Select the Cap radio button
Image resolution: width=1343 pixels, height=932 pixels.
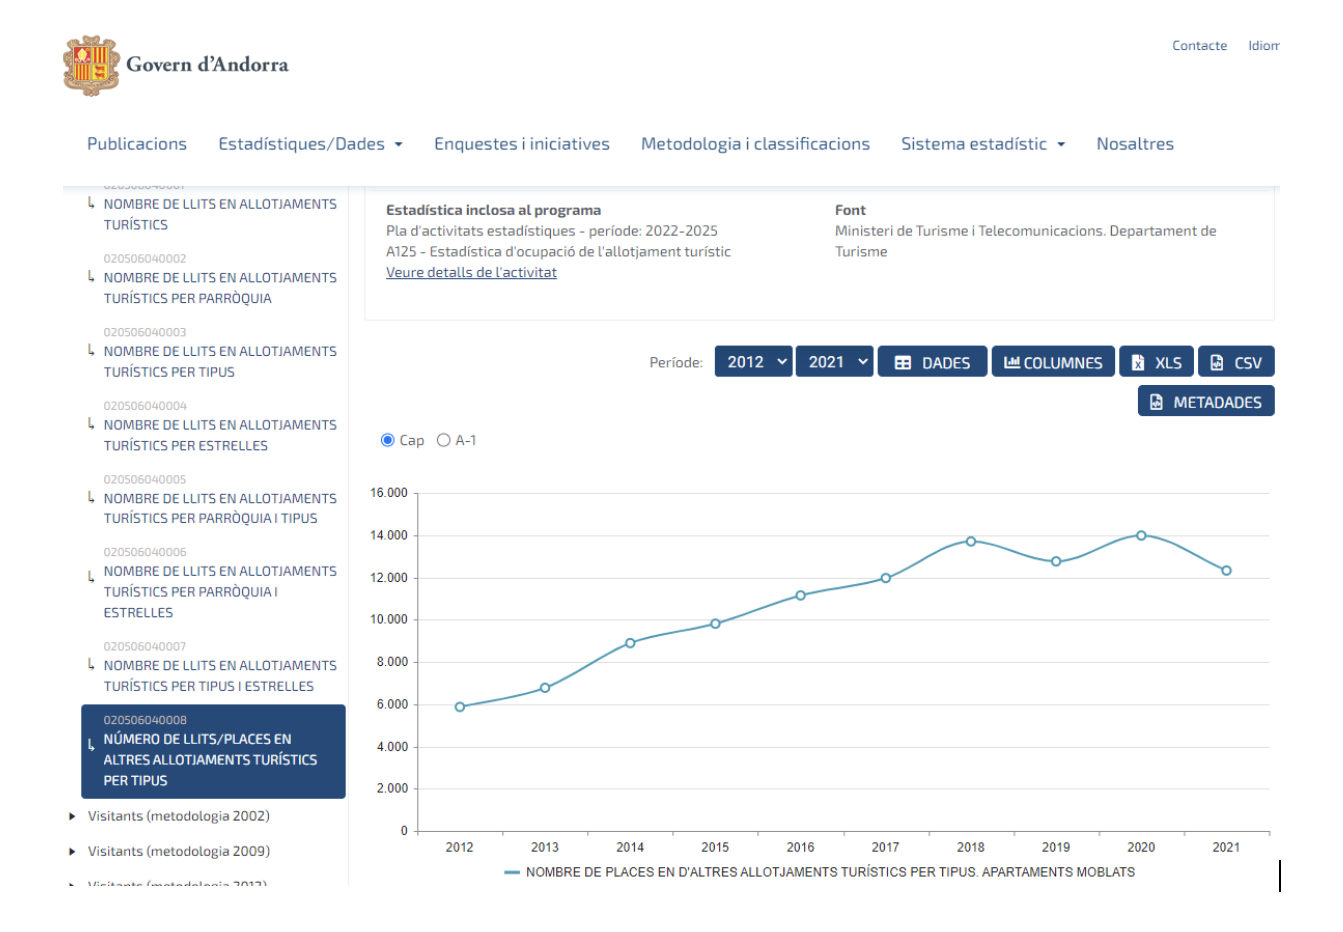pos(388,440)
